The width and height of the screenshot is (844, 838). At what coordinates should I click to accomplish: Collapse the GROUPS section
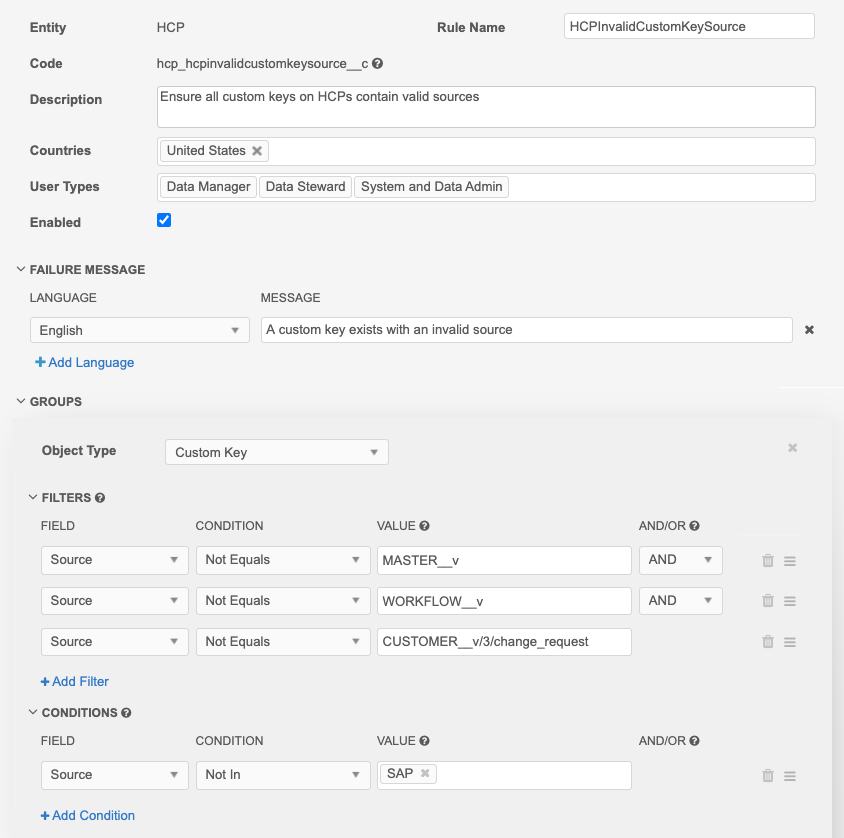coord(21,402)
